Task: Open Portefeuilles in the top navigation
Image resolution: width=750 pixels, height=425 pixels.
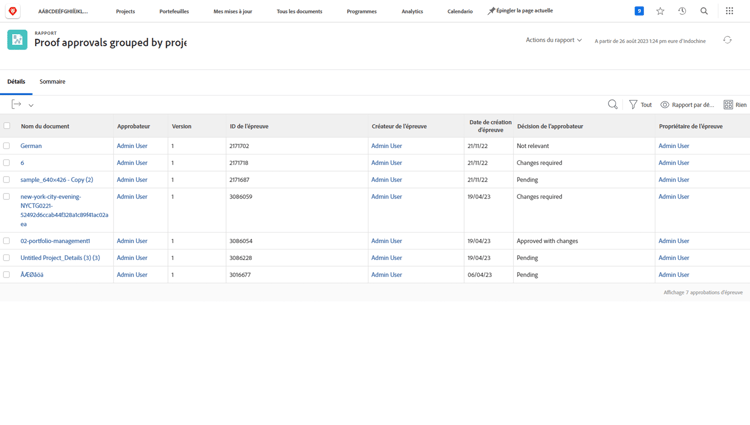Action: pyautogui.click(x=174, y=11)
